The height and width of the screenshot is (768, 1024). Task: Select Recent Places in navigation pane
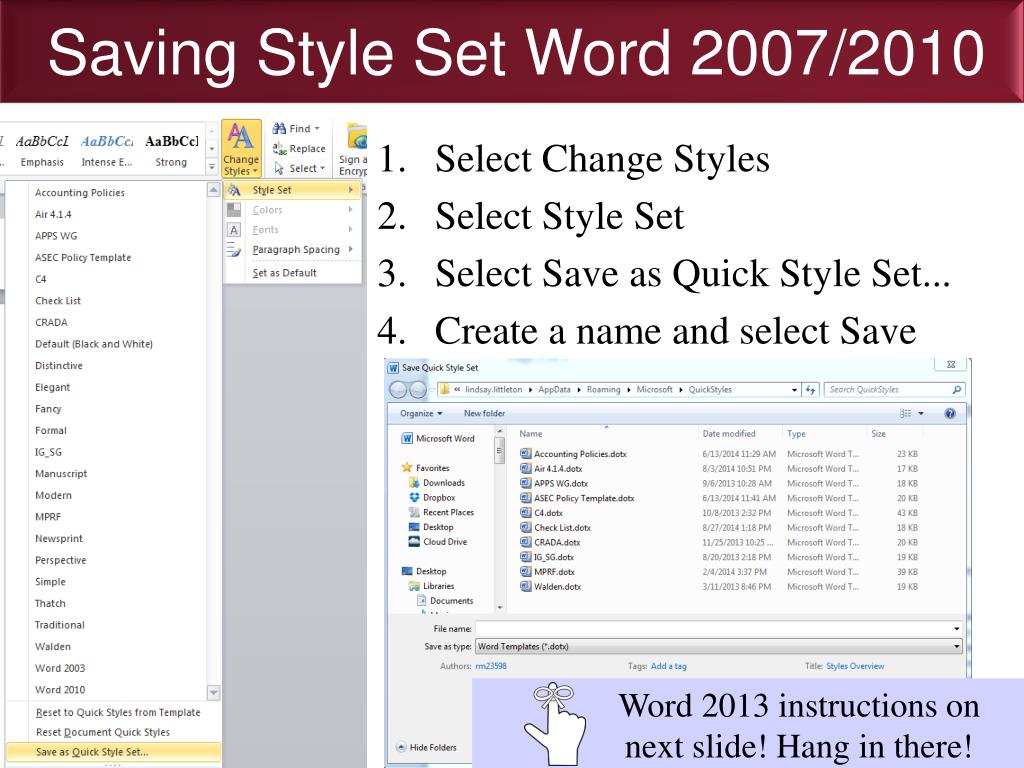441,513
